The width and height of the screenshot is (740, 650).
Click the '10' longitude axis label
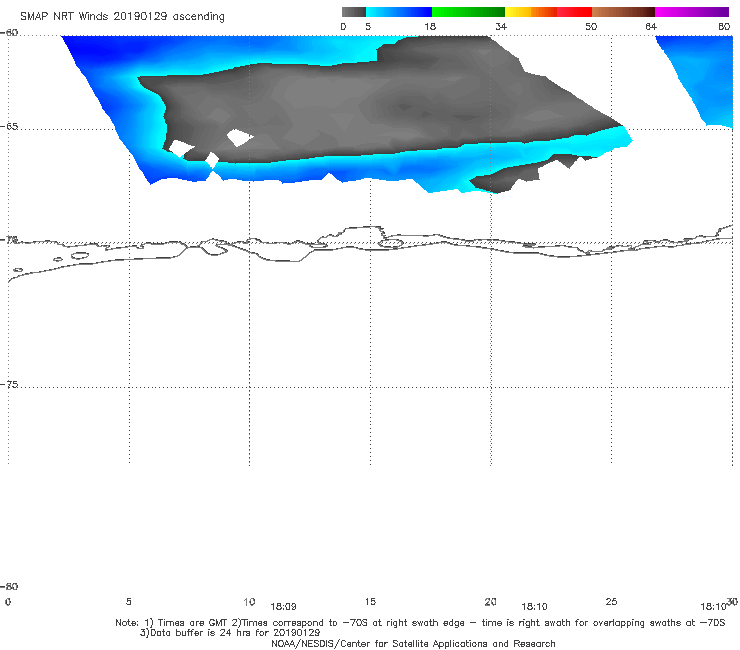point(249,602)
